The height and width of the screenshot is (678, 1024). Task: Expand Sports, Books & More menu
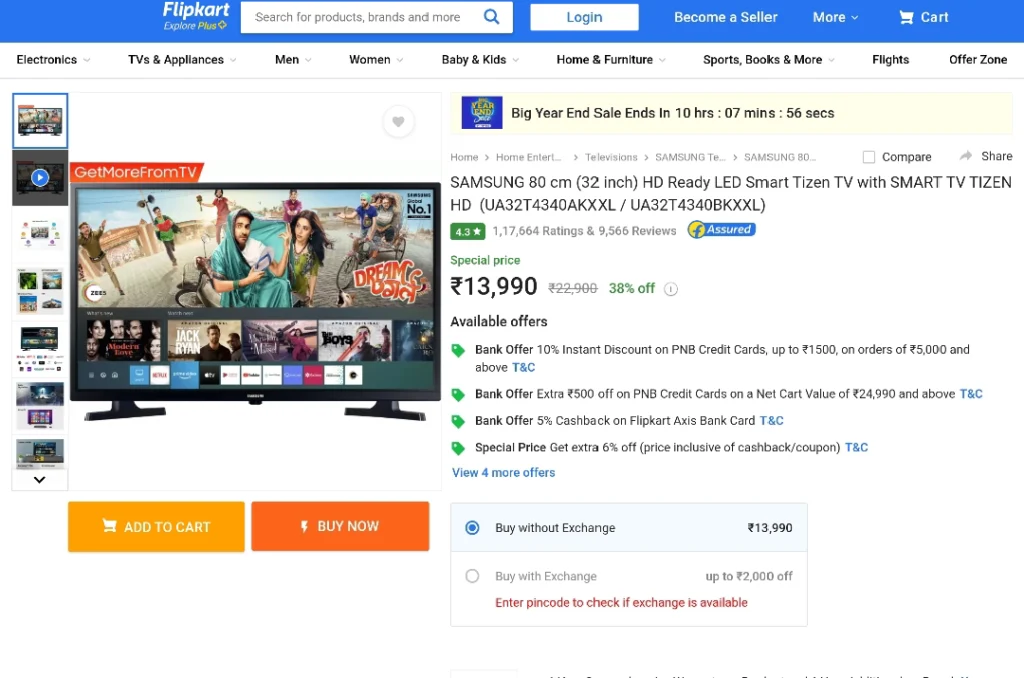click(769, 59)
